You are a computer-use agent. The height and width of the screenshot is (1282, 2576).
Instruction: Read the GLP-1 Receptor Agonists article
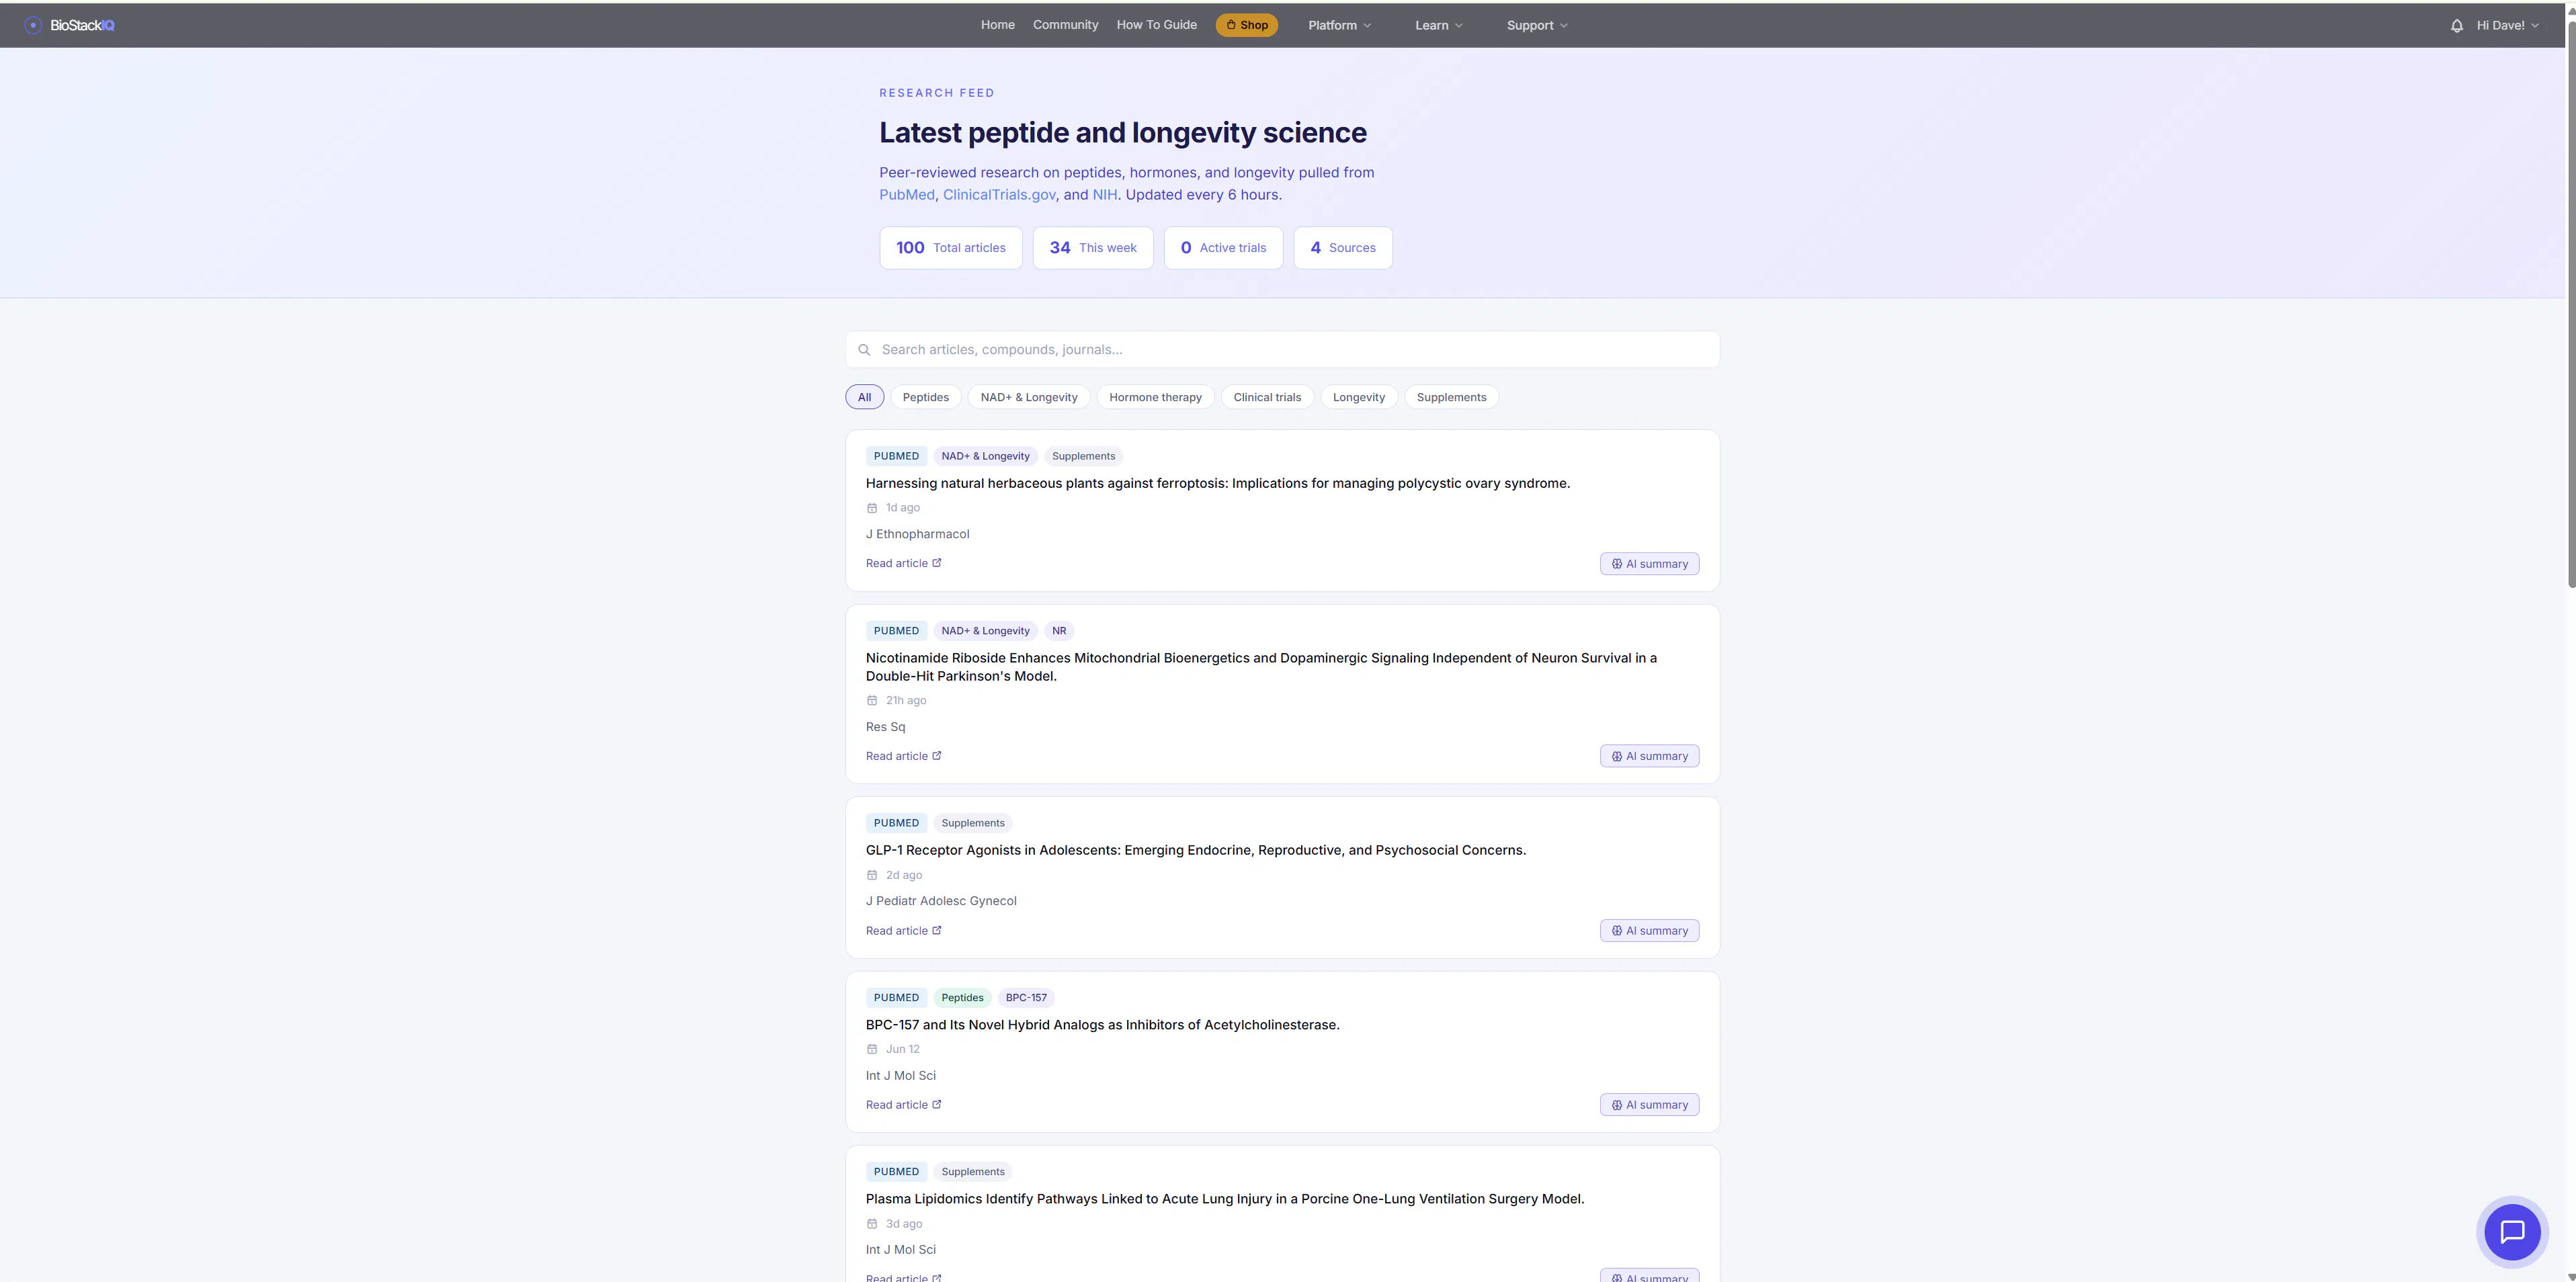click(x=903, y=931)
